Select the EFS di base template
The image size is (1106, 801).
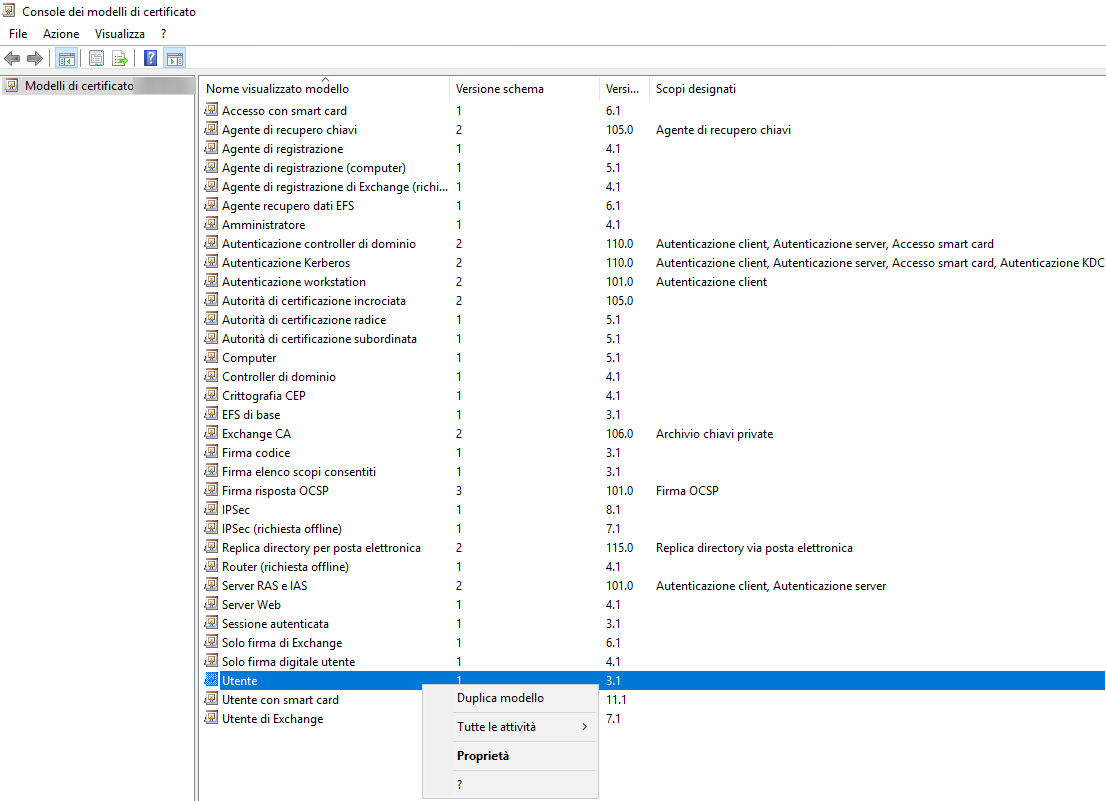pos(251,415)
